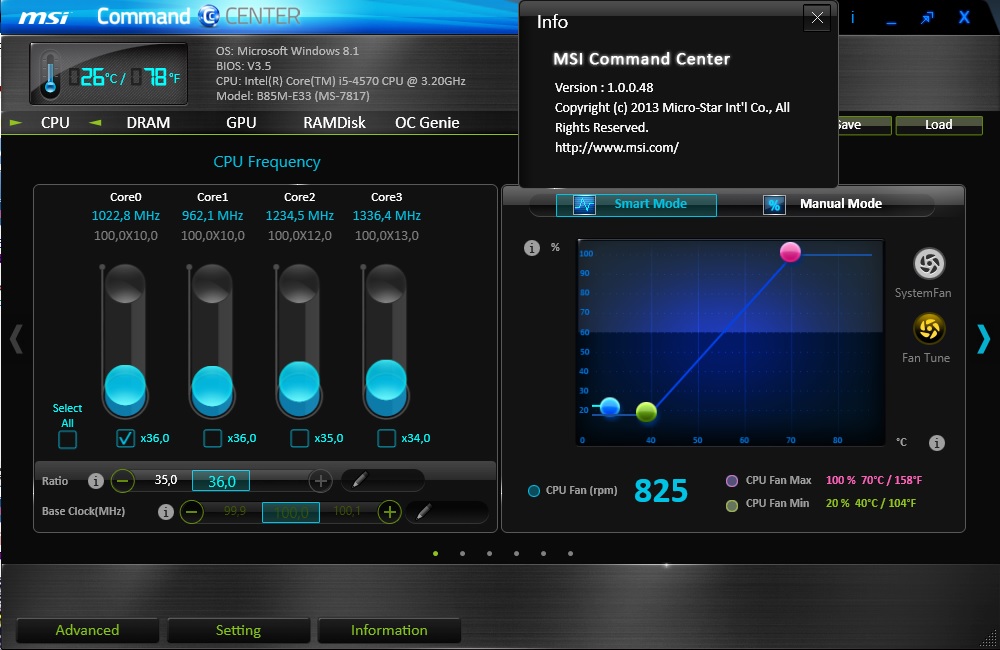Click the Core0 frequency slider knob
Viewport: 1000px width, 650px height.
(125, 387)
